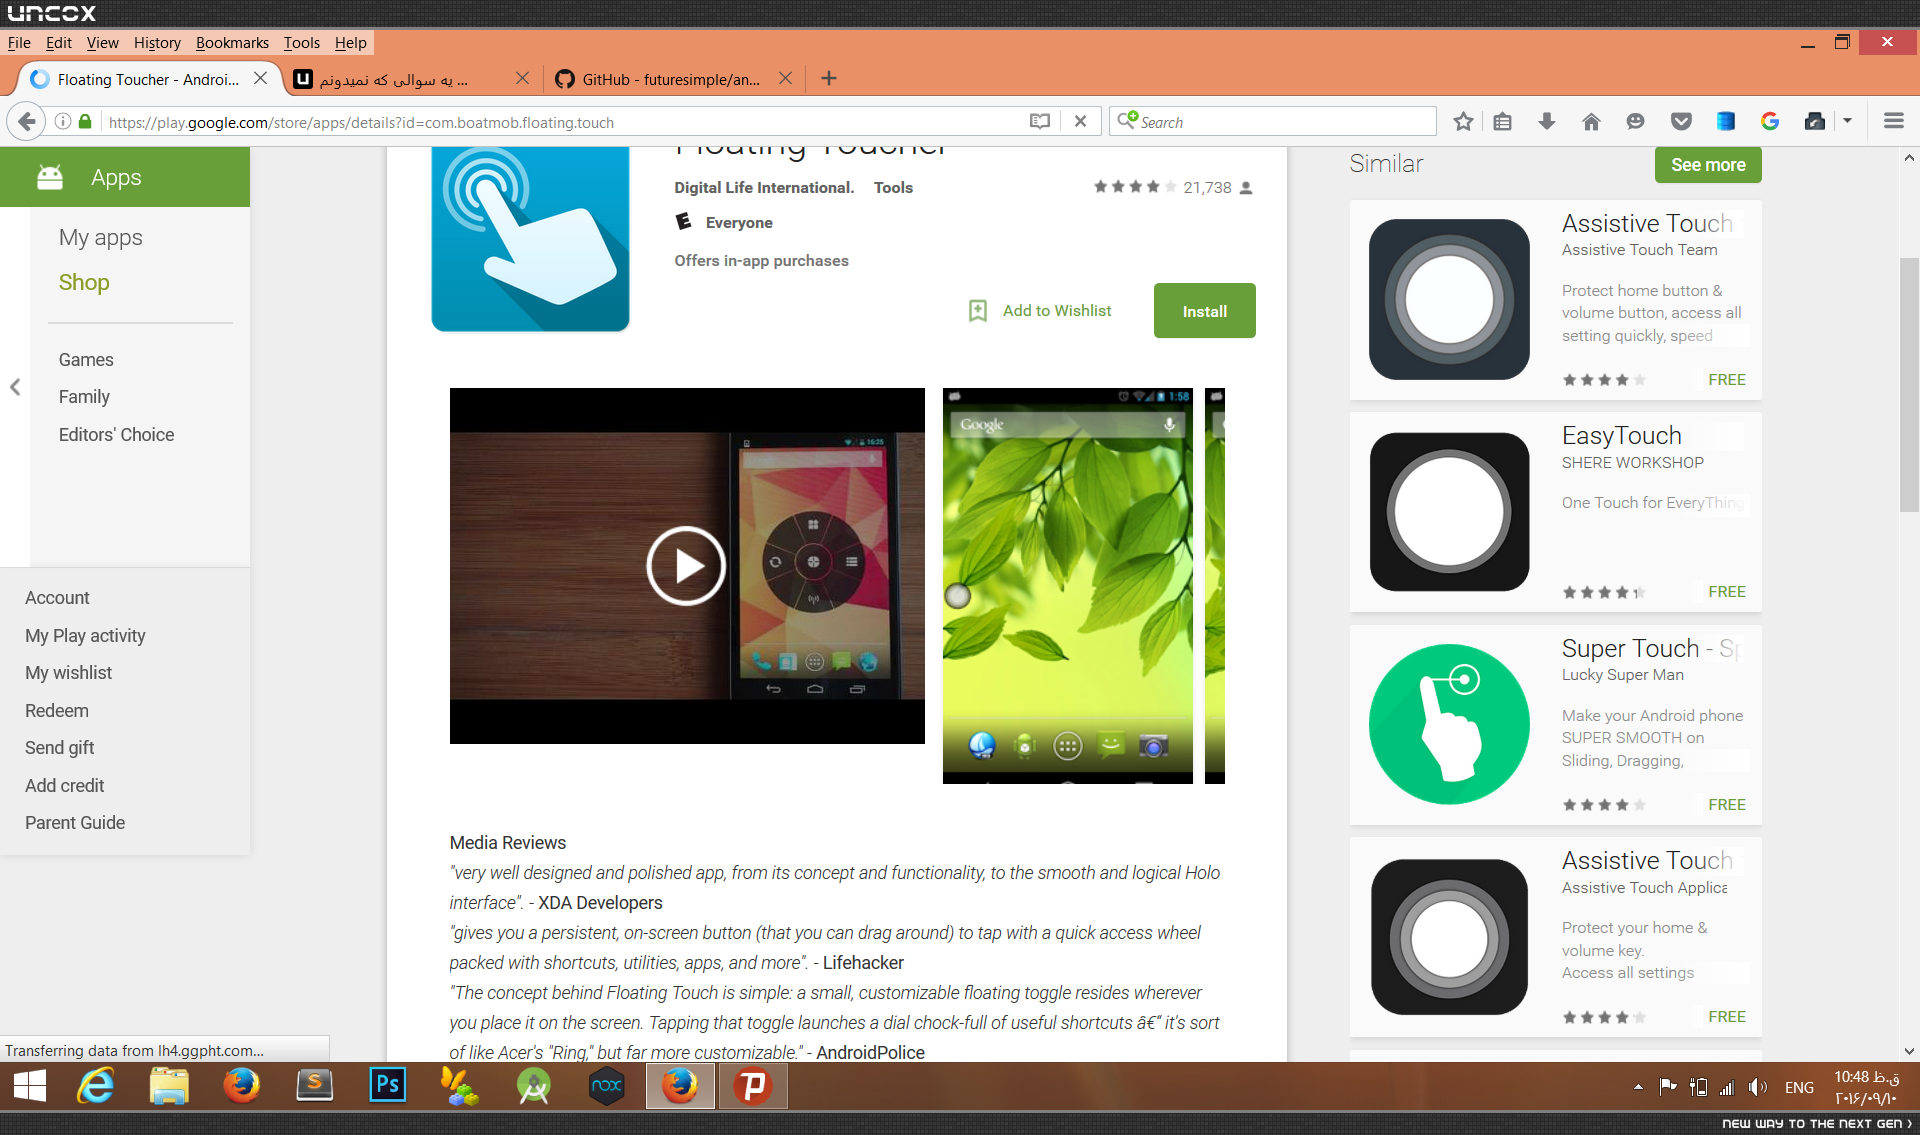
Task: Open the green leaves screenshot thumbnail
Action: [1067, 586]
